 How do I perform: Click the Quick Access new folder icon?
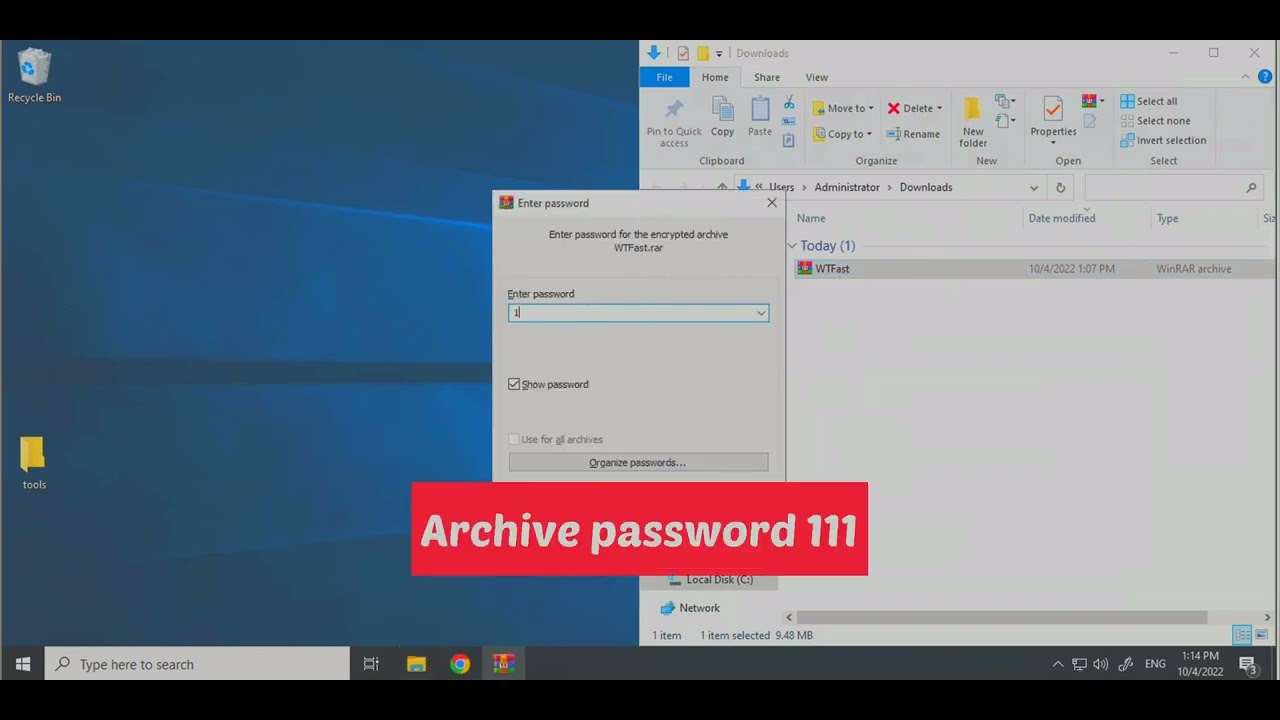[x=702, y=53]
